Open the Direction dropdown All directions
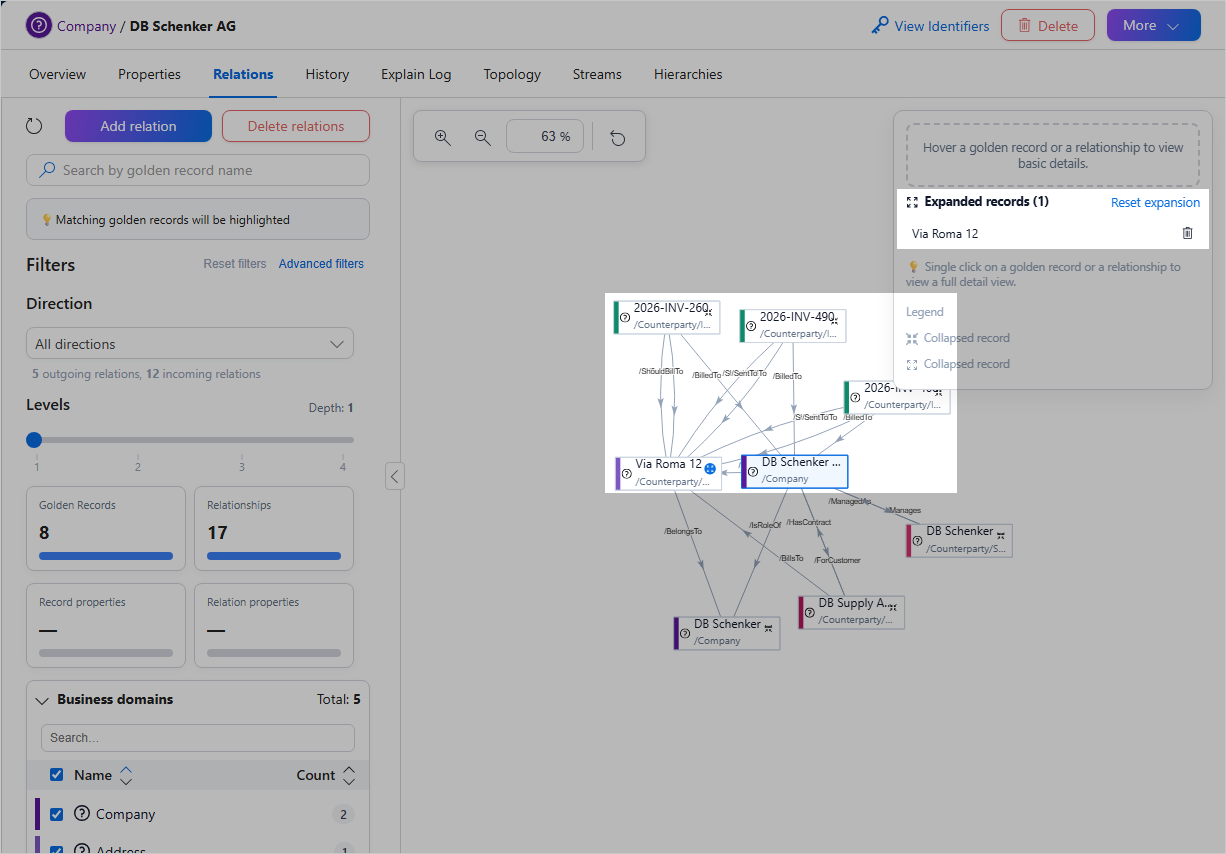 (x=190, y=344)
